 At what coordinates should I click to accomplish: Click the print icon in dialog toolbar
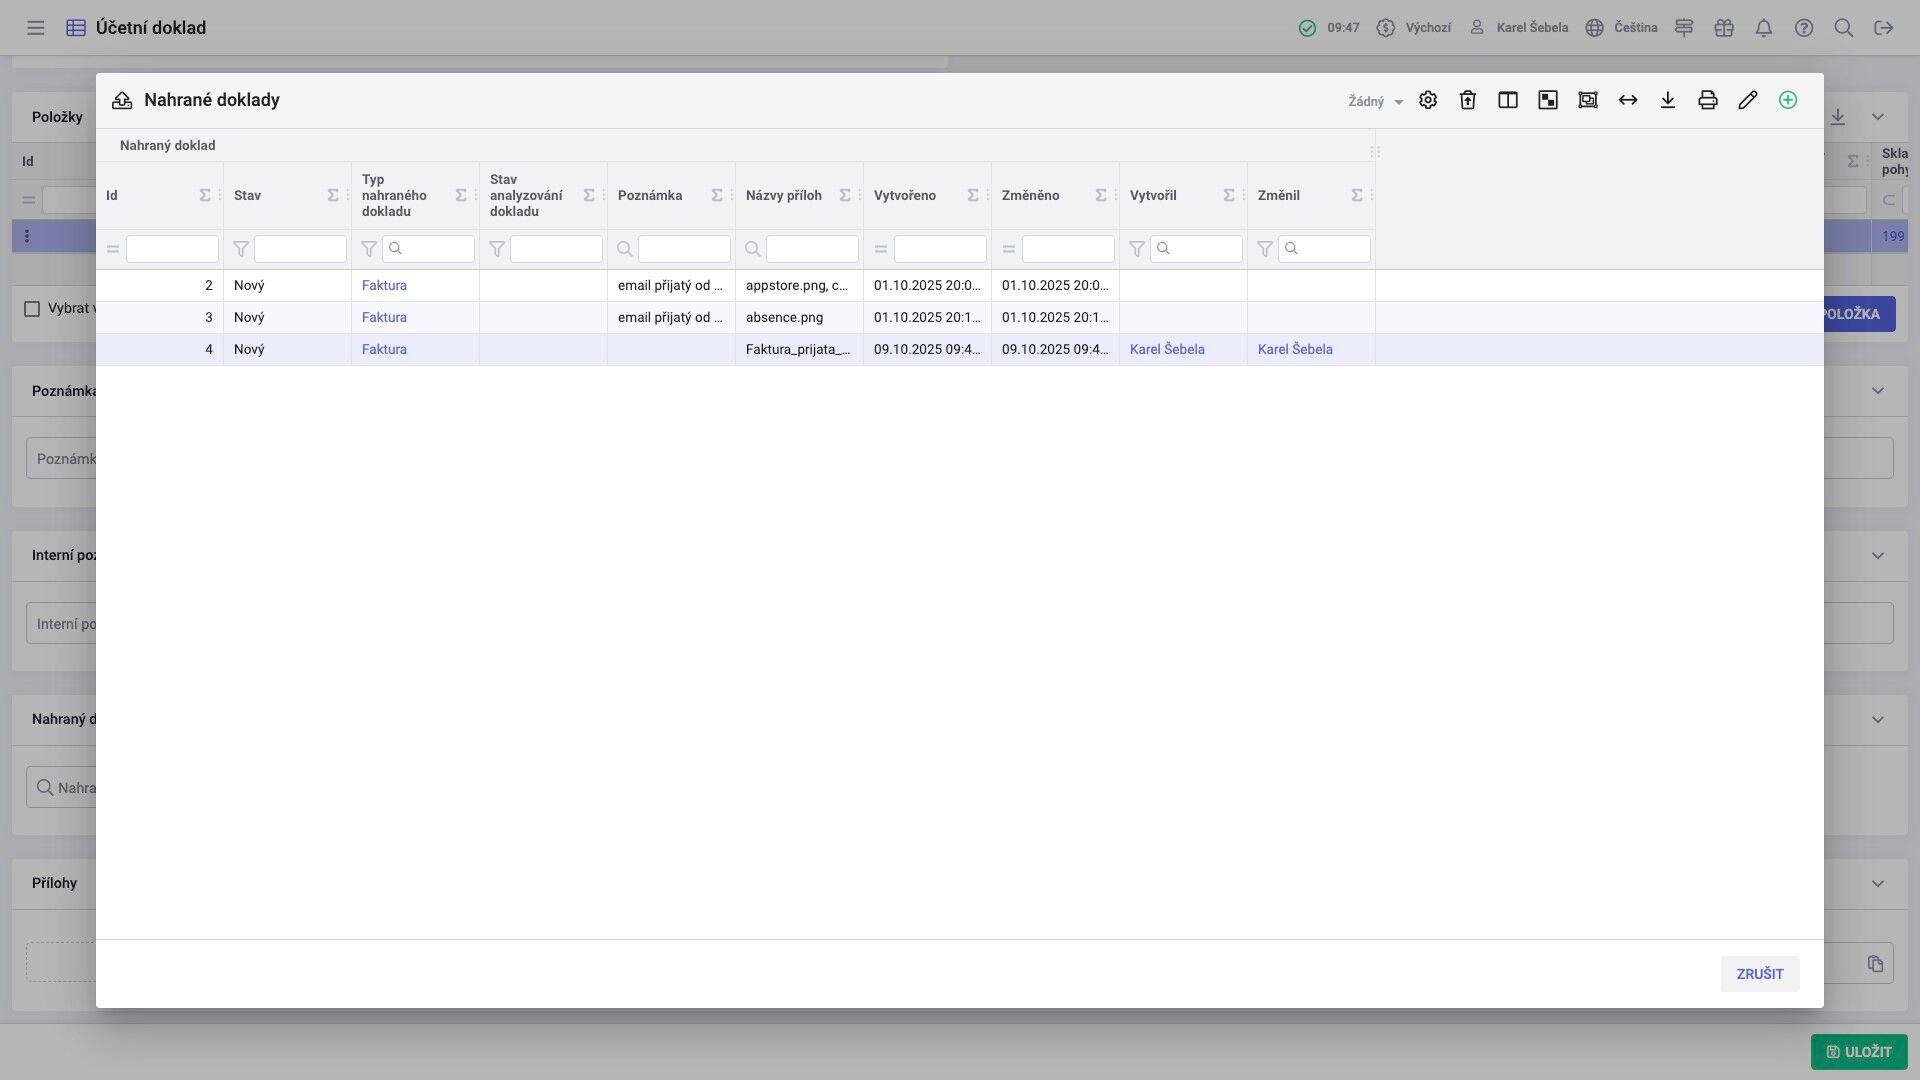click(x=1707, y=100)
